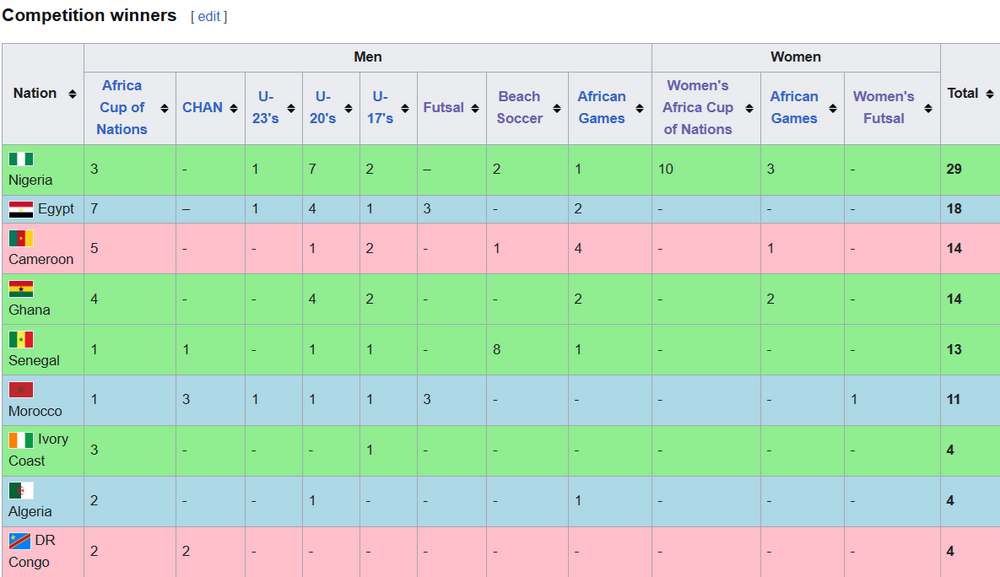Open the U-20's column header link
The height and width of the screenshot is (577, 1000).
click(322, 108)
